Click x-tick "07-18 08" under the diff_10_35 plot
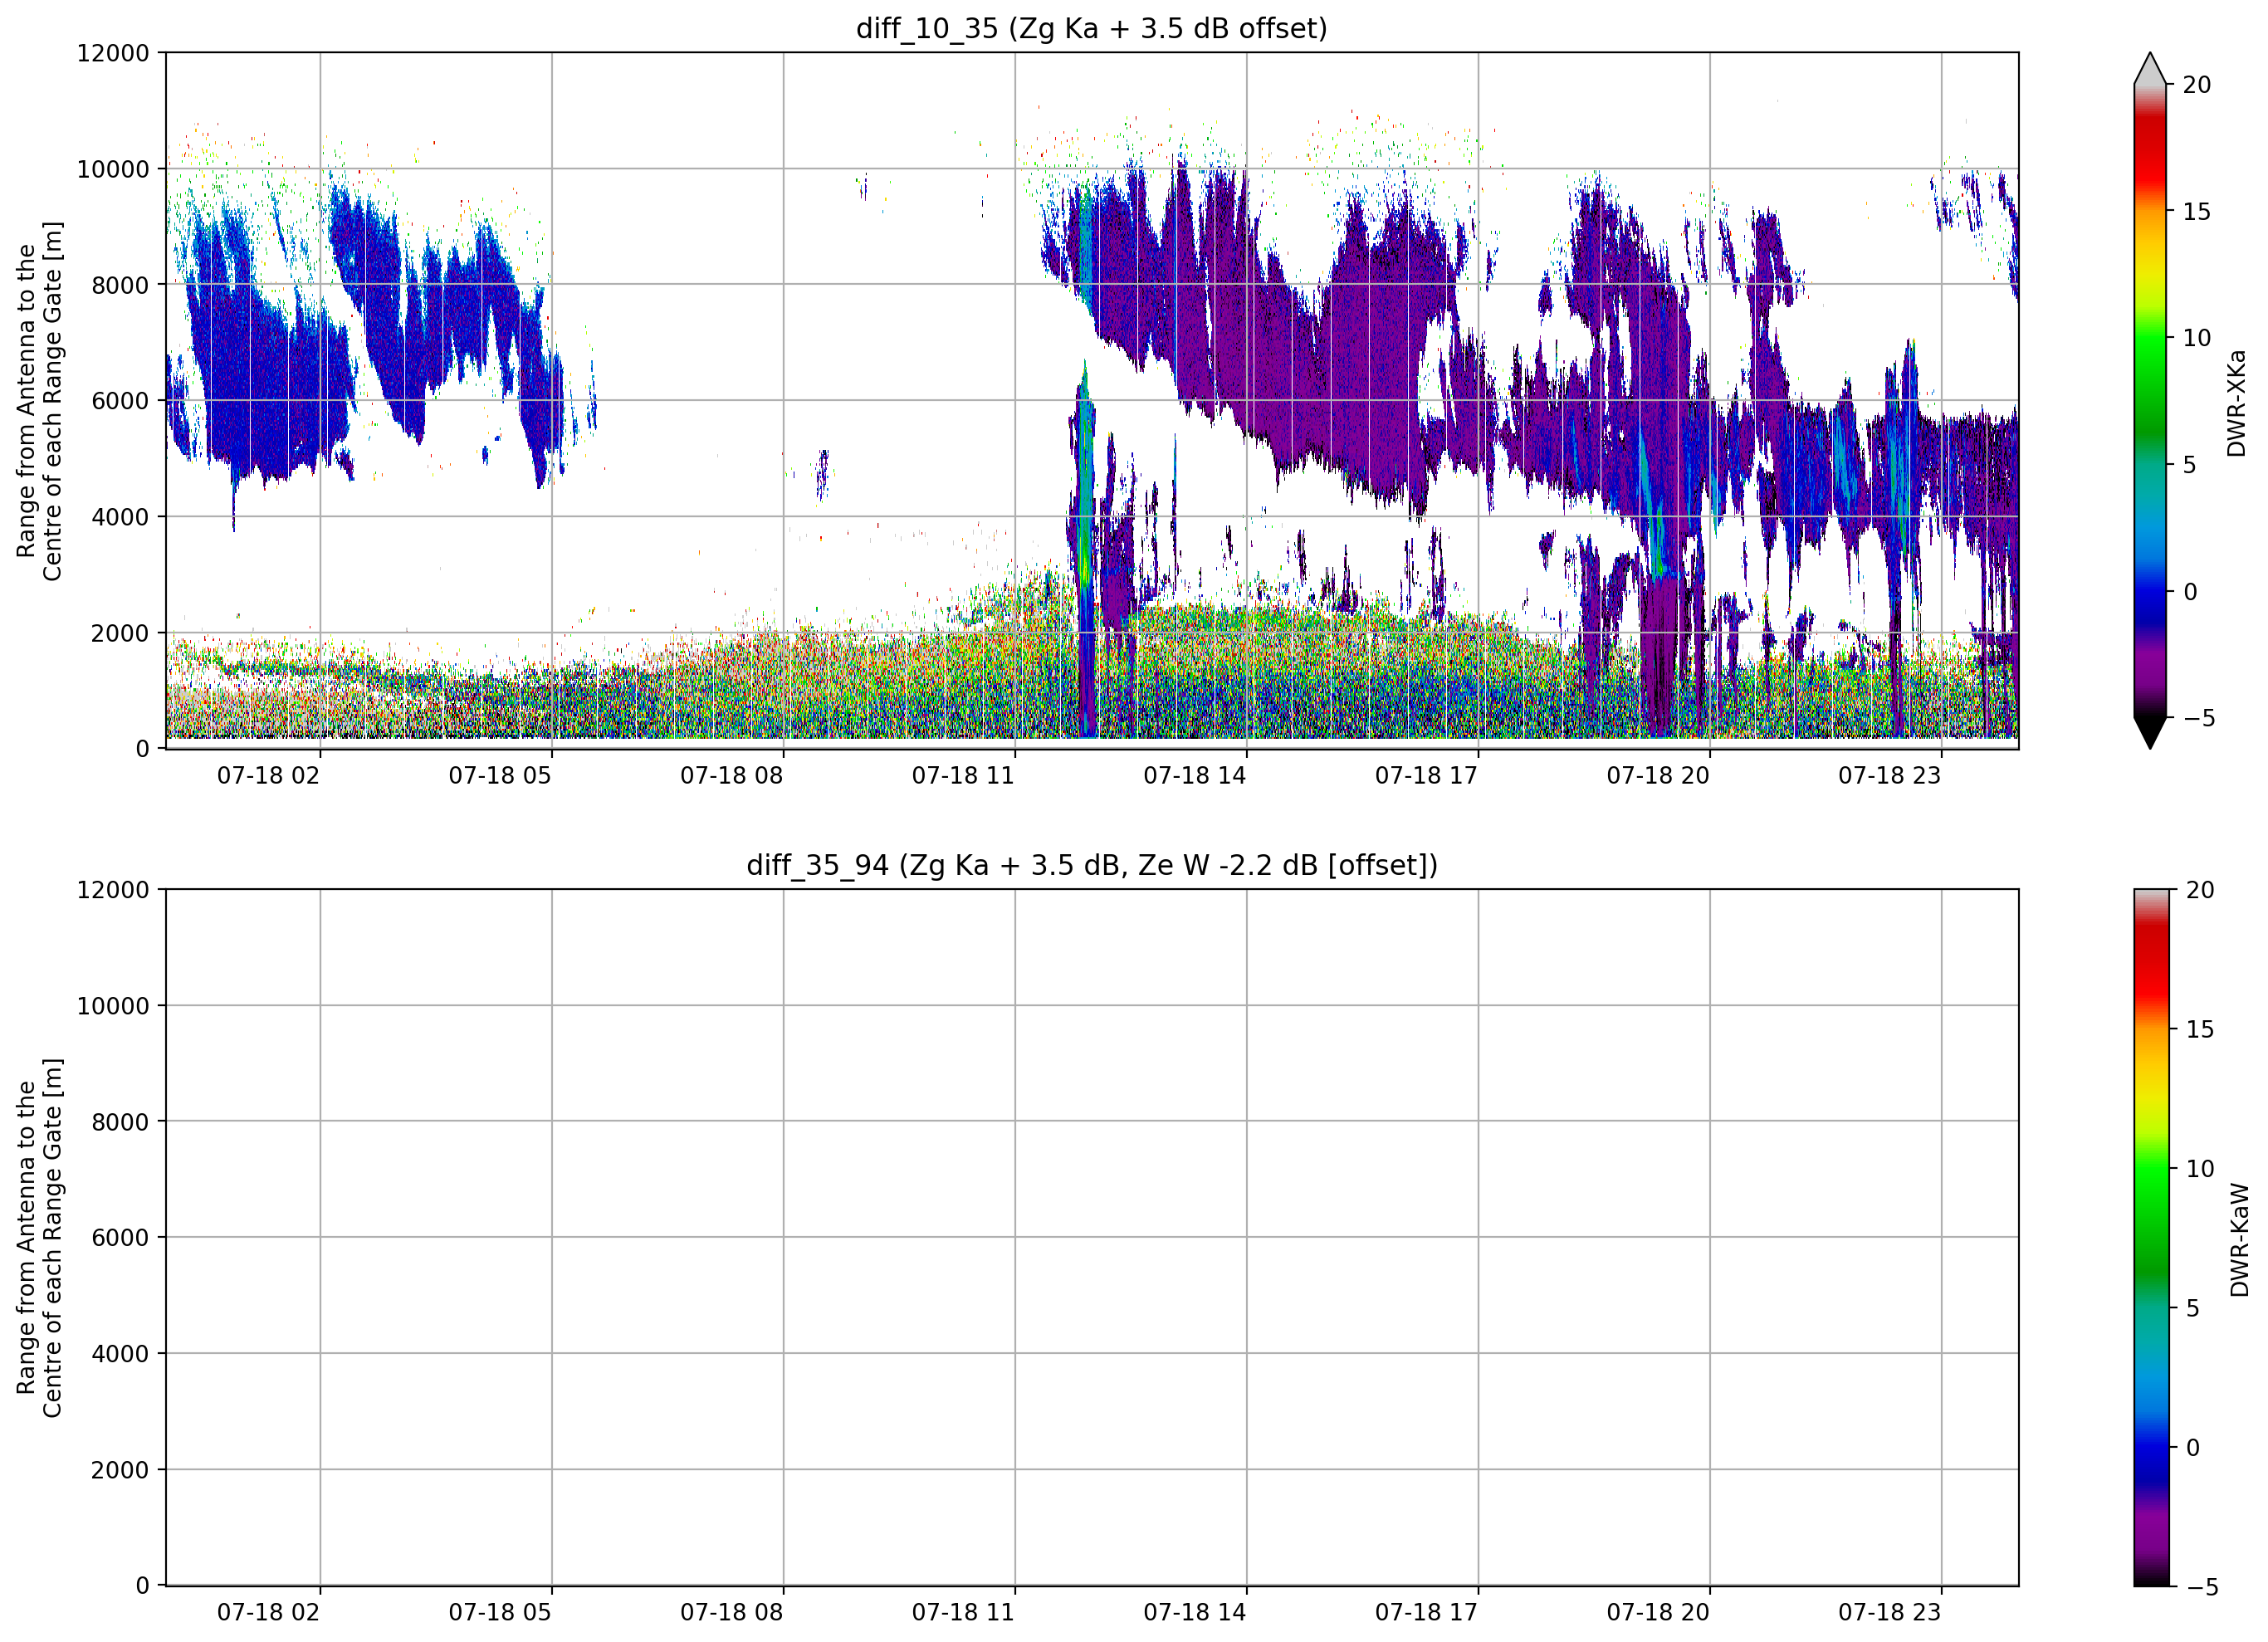 (x=731, y=776)
